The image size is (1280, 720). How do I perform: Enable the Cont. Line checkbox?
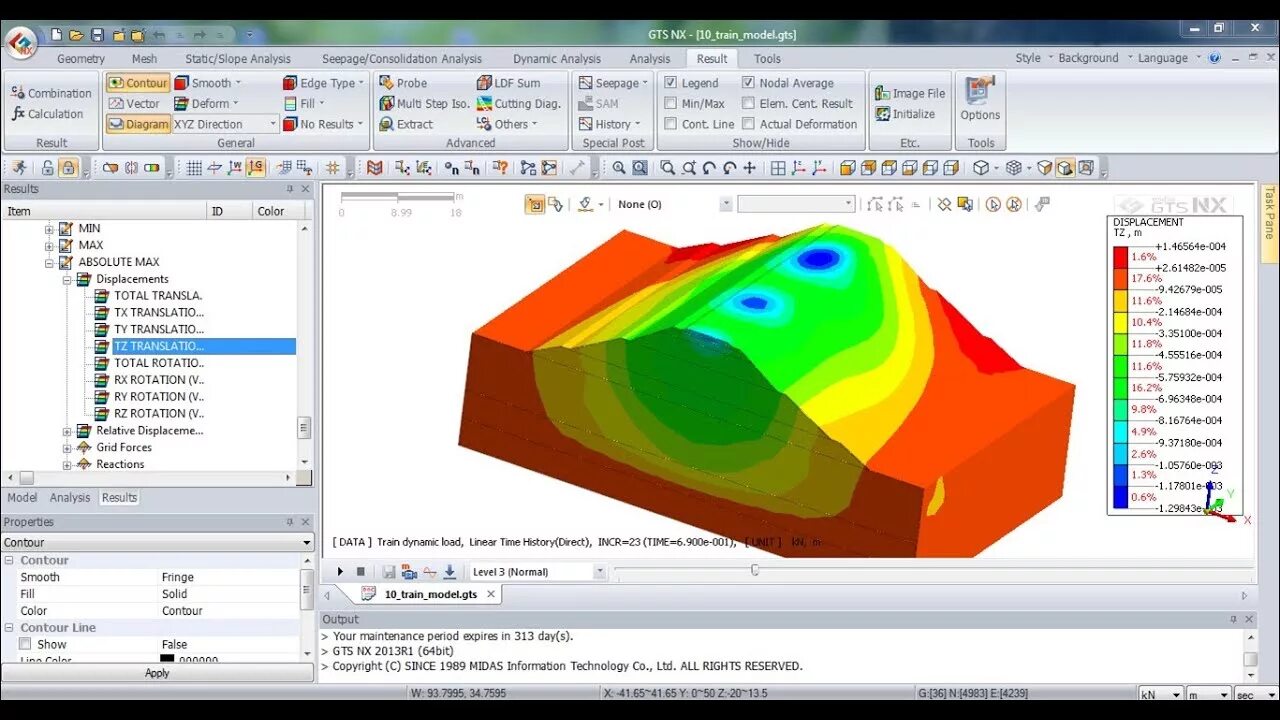pyautogui.click(x=671, y=124)
